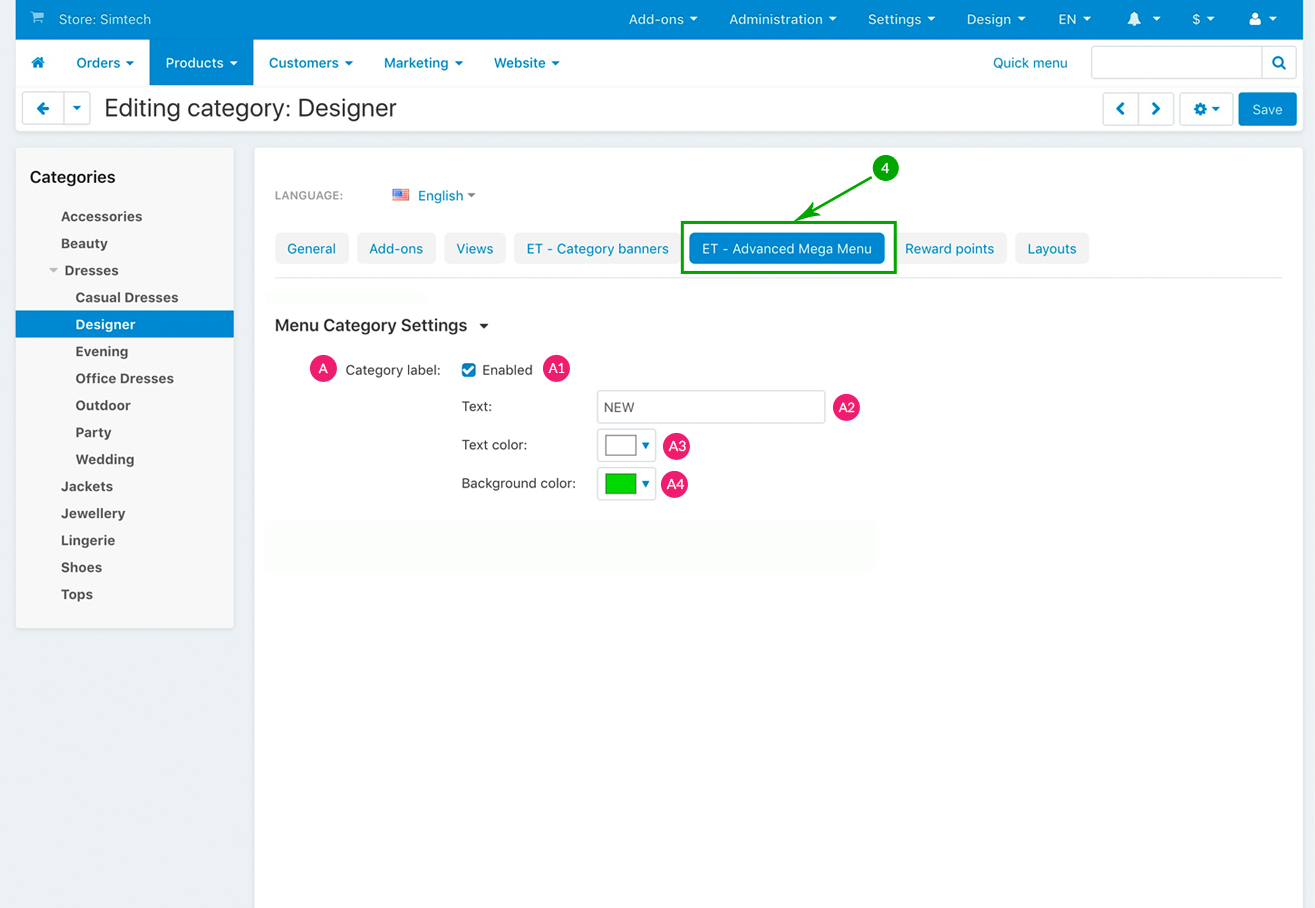Click the label Text input field
The height and width of the screenshot is (908, 1315).
tap(710, 407)
